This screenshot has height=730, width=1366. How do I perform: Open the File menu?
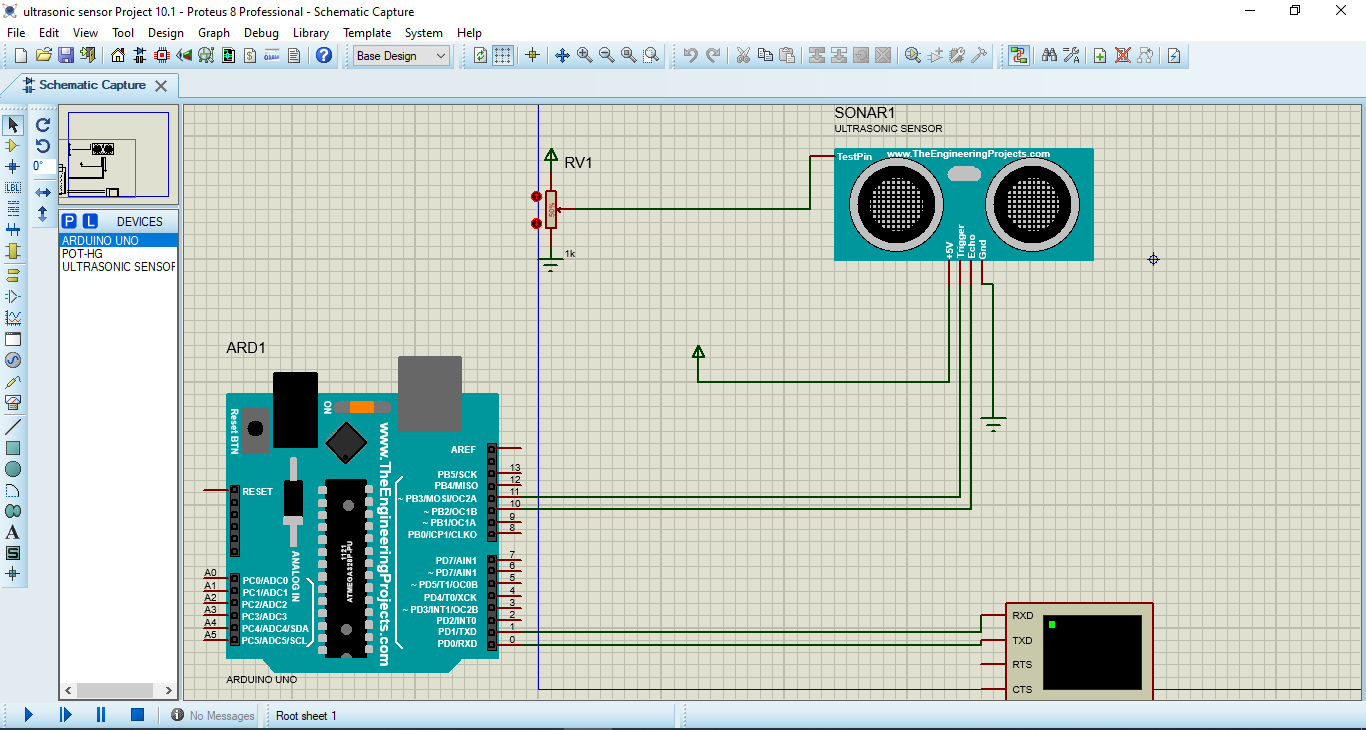pos(16,33)
